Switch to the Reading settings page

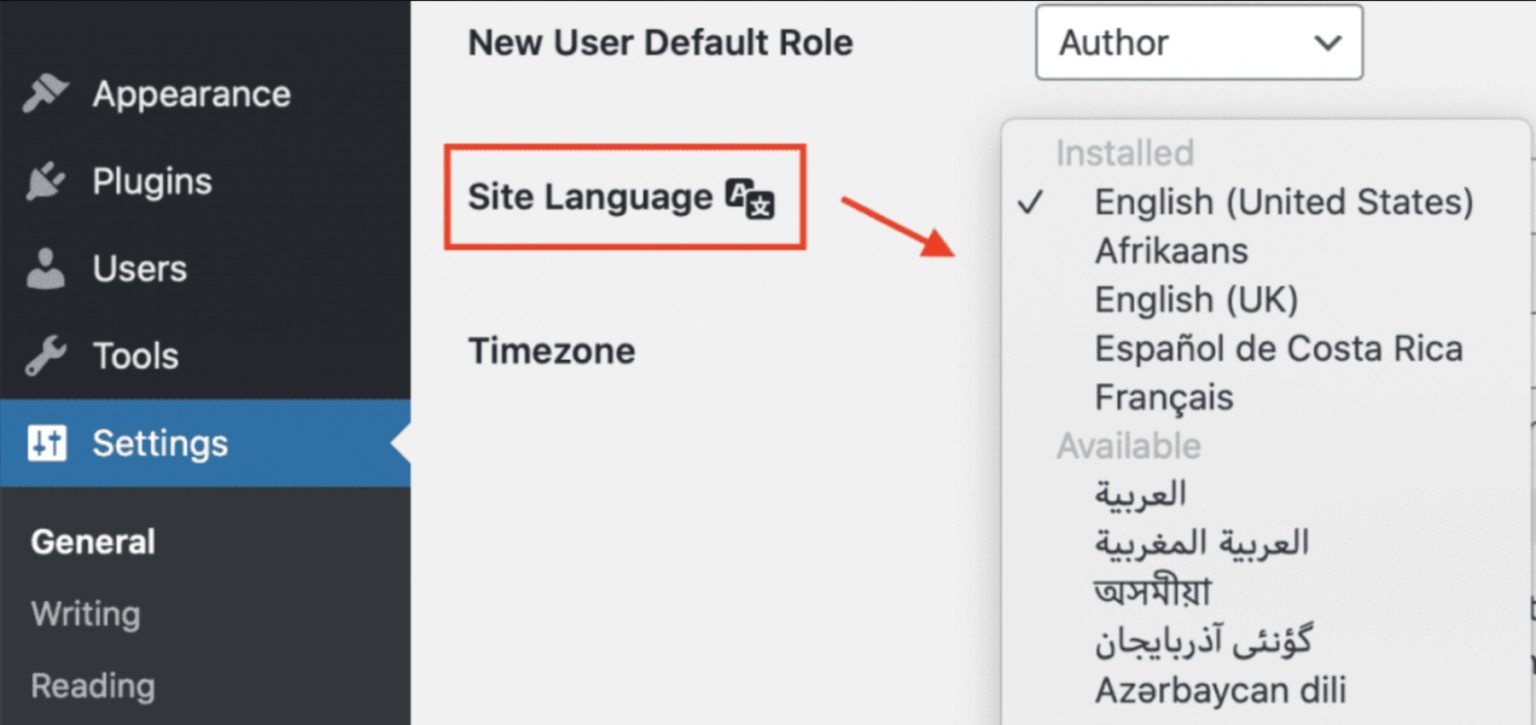[92, 685]
